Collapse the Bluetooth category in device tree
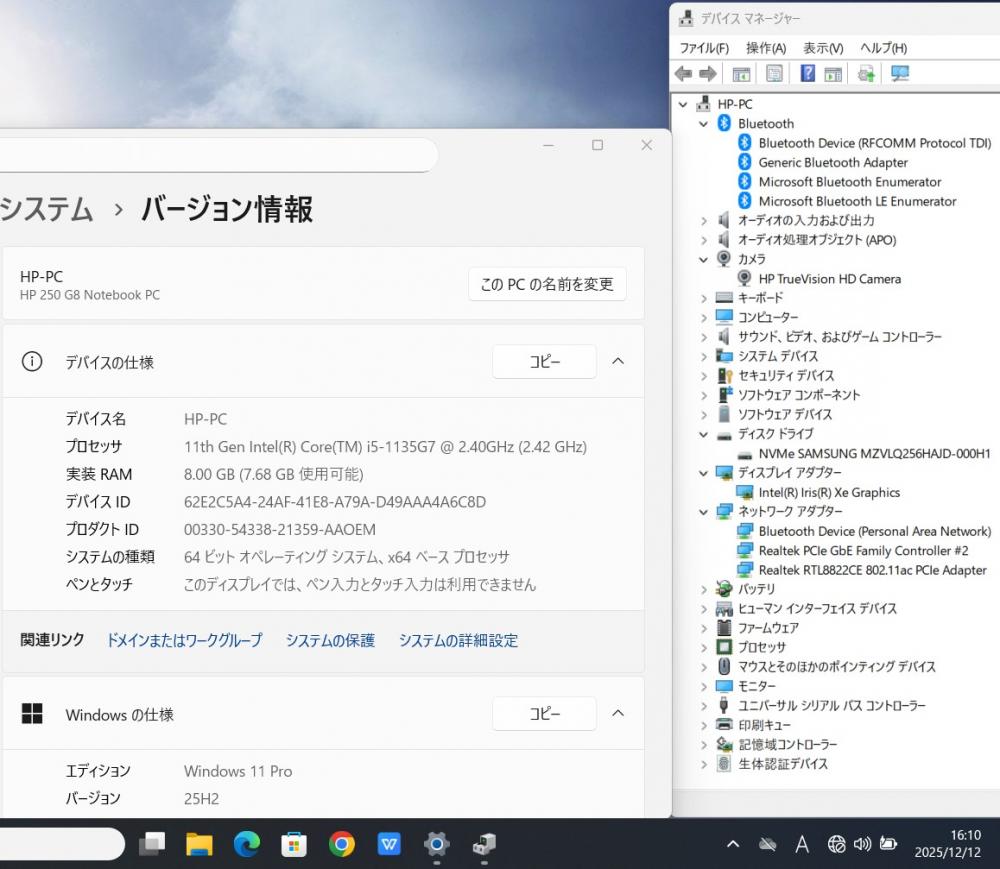 click(x=703, y=124)
